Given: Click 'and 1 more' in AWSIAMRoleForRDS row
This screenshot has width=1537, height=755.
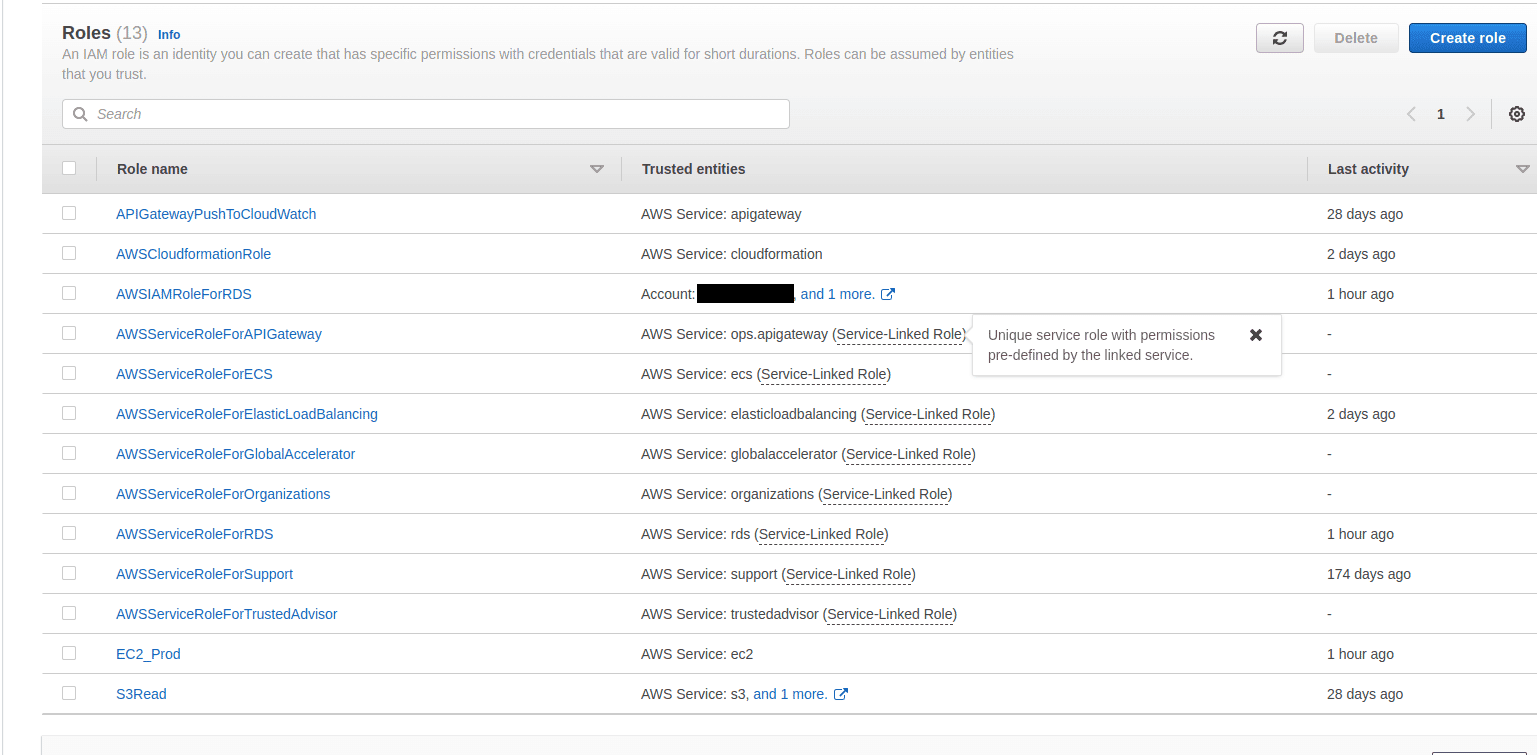Looking at the screenshot, I should [x=838, y=294].
